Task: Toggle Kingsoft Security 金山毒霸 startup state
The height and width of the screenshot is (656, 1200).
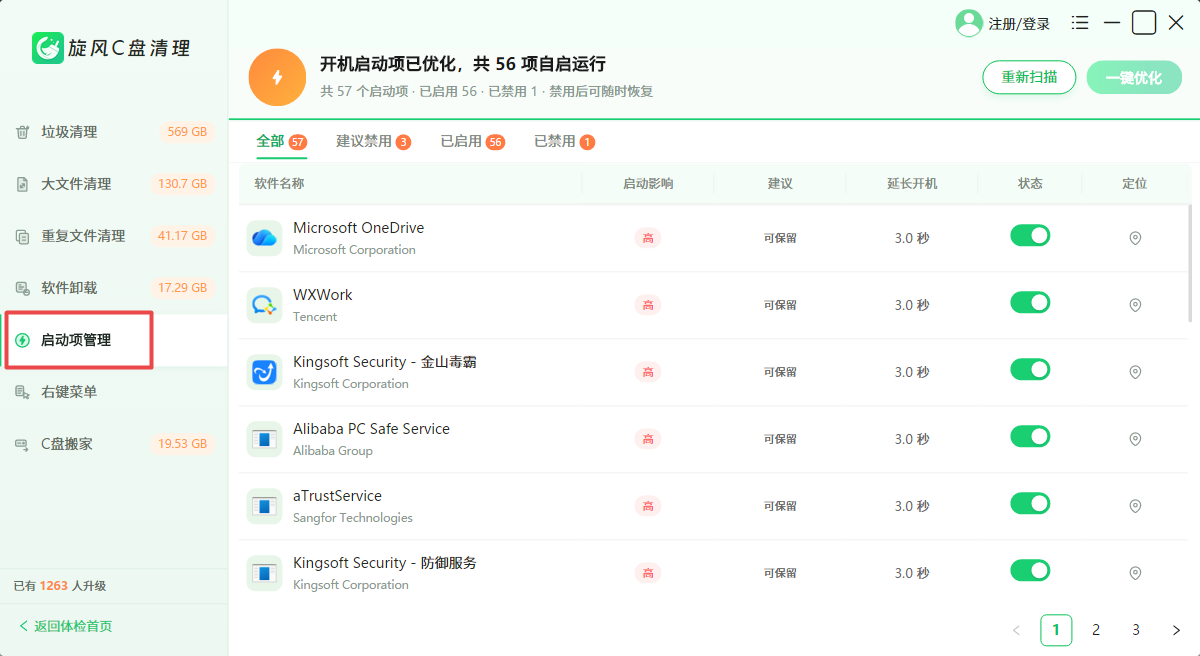Action: (x=1030, y=370)
